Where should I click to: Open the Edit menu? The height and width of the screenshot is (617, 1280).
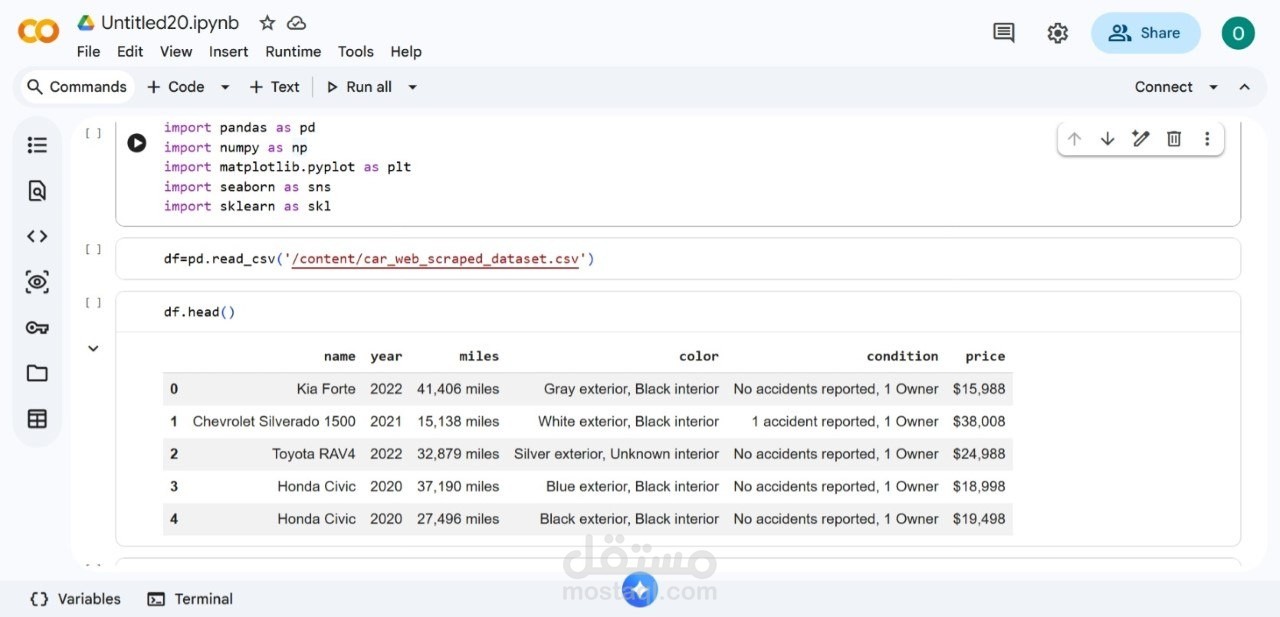coord(130,52)
